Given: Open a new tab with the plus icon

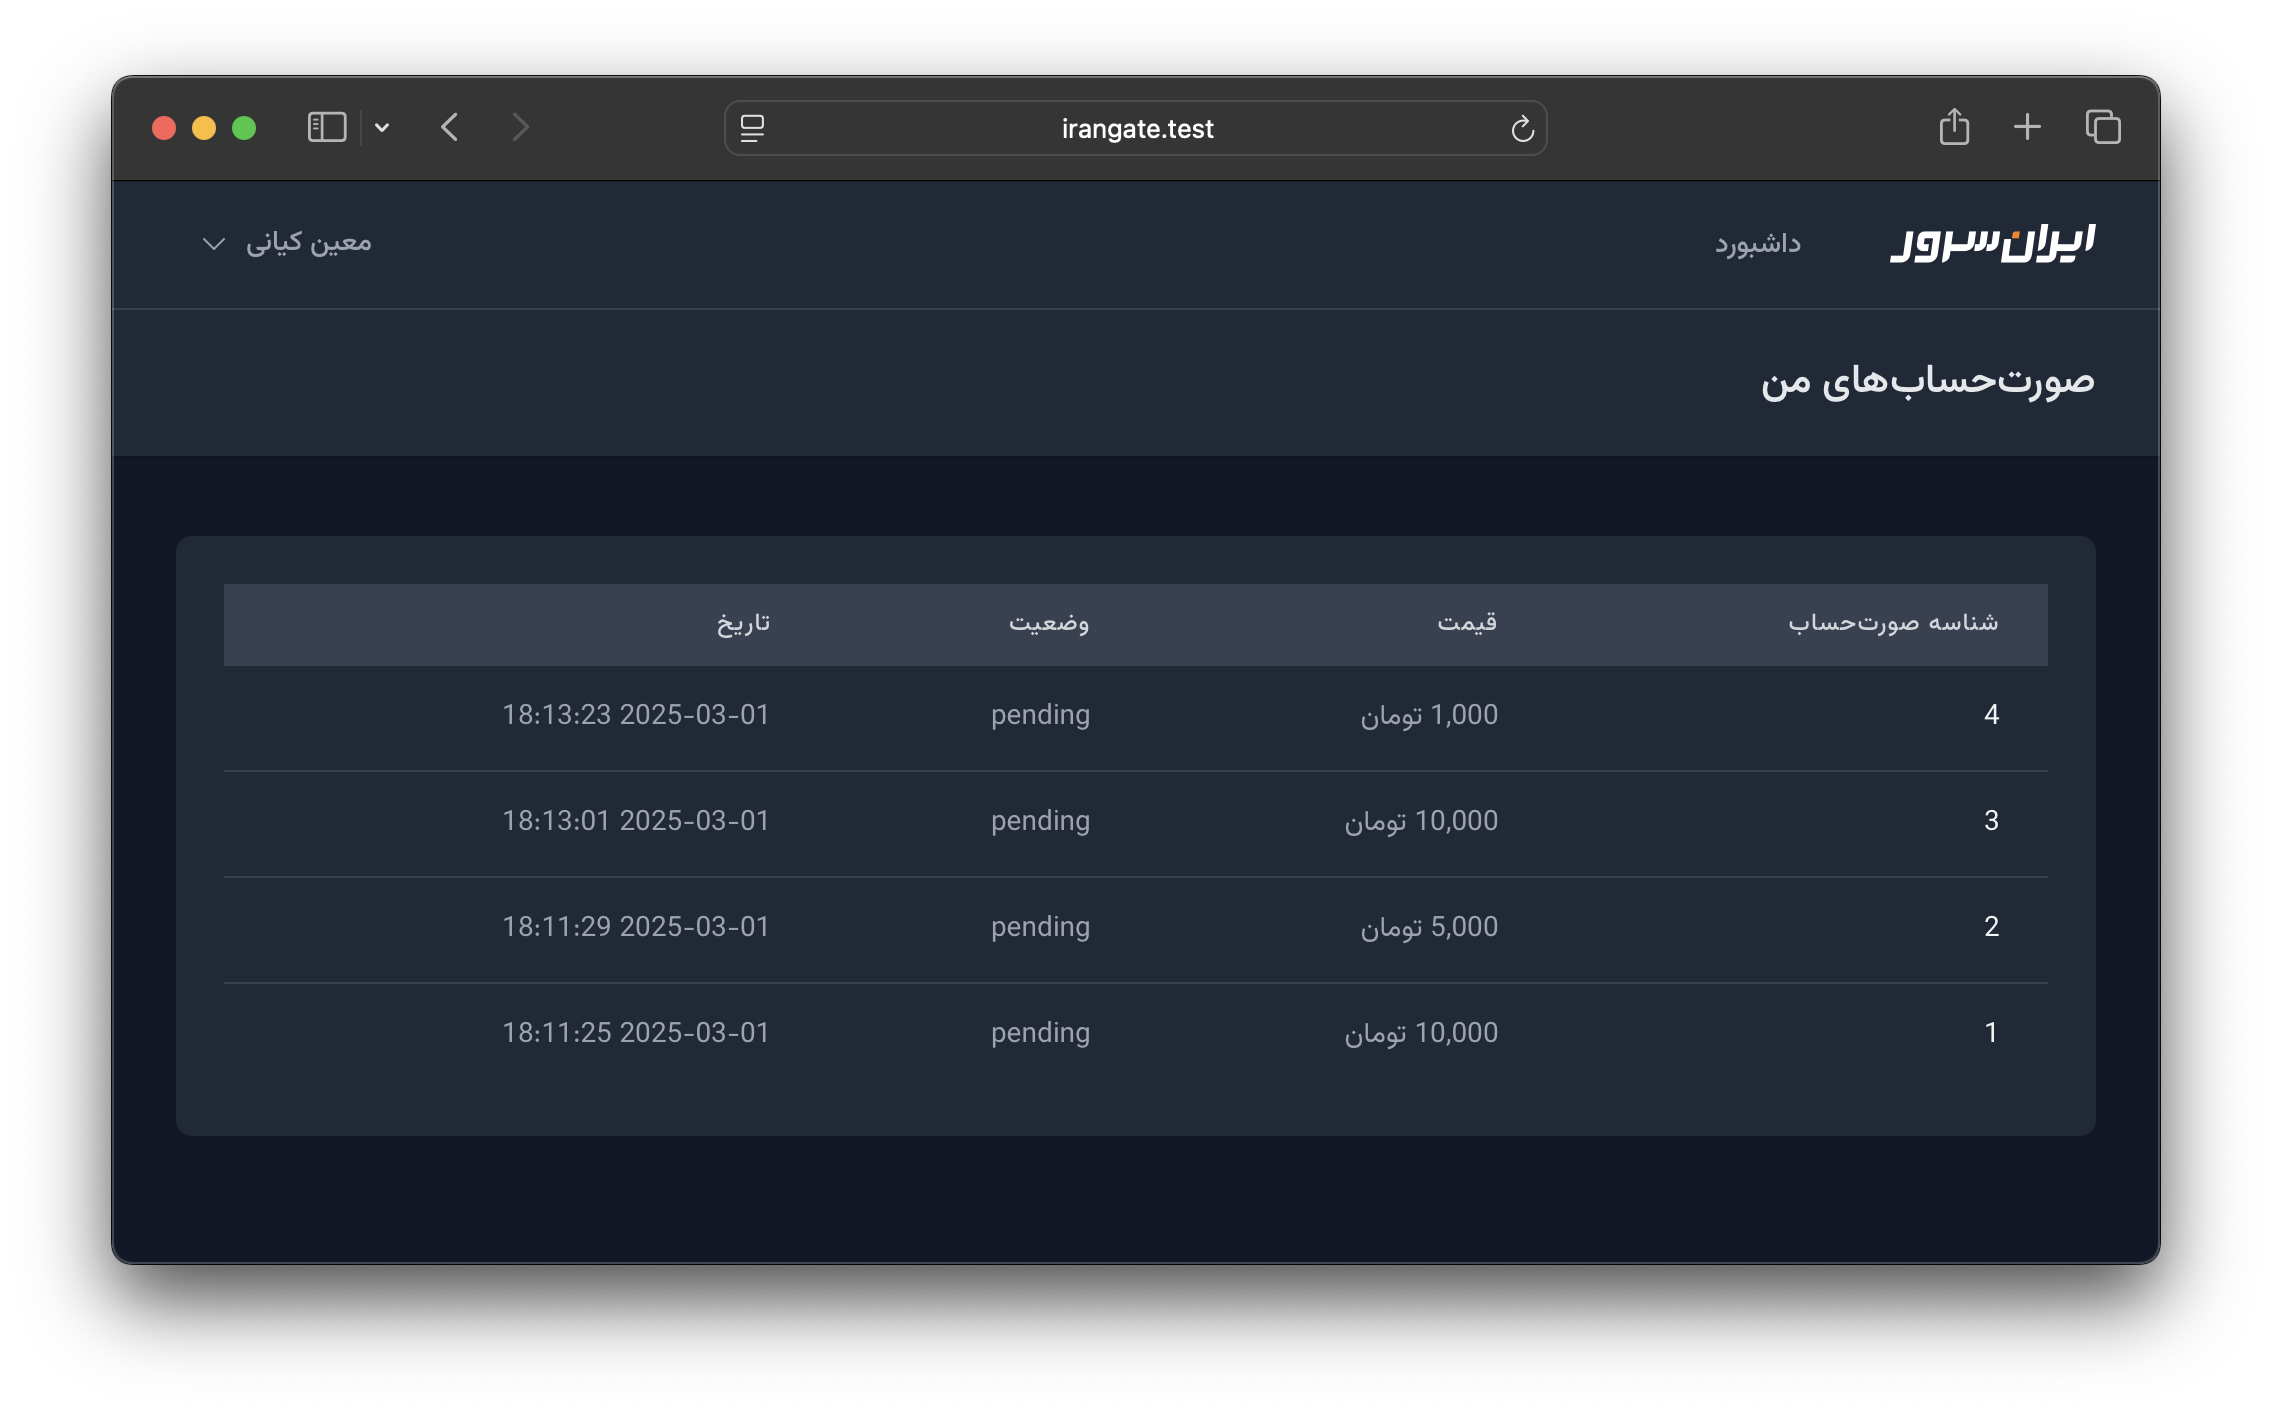Looking at the screenshot, I should point(2027,128).
